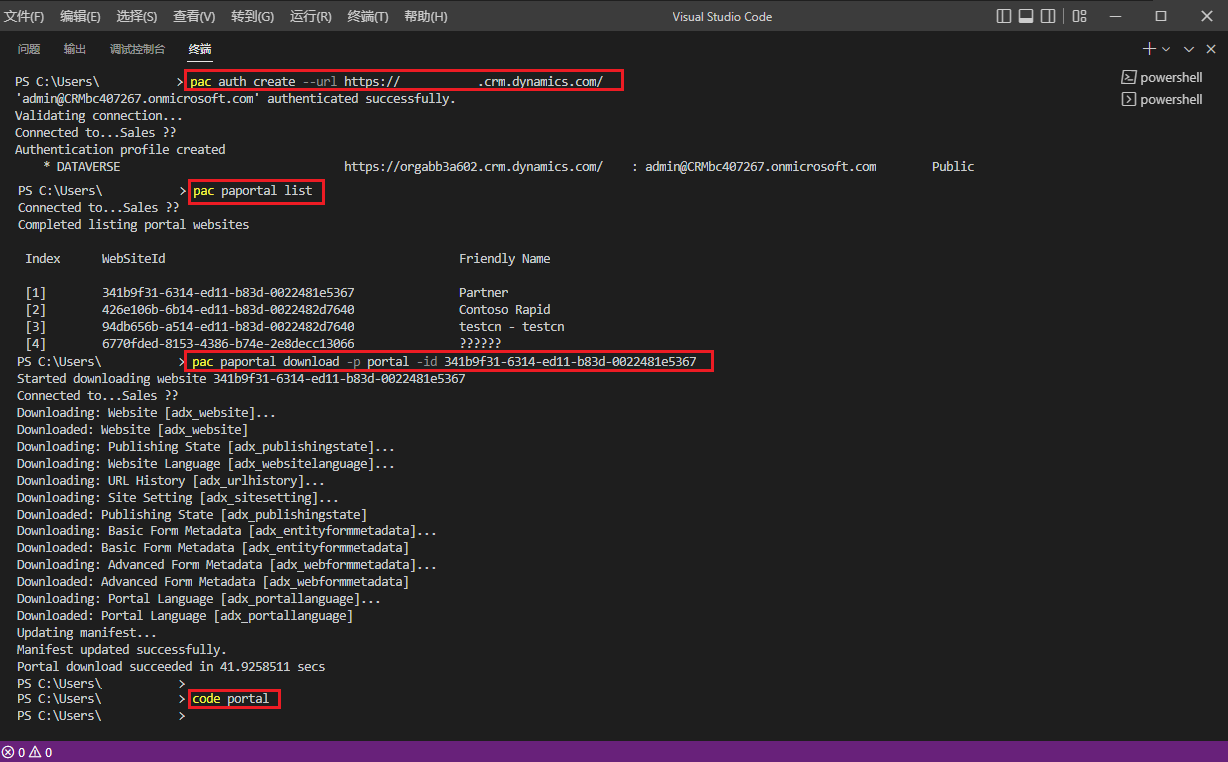The width and height of the screenshot is (1228, 762).
Task: Click 'Manifest updated successfully.' line
Action: 122,649
